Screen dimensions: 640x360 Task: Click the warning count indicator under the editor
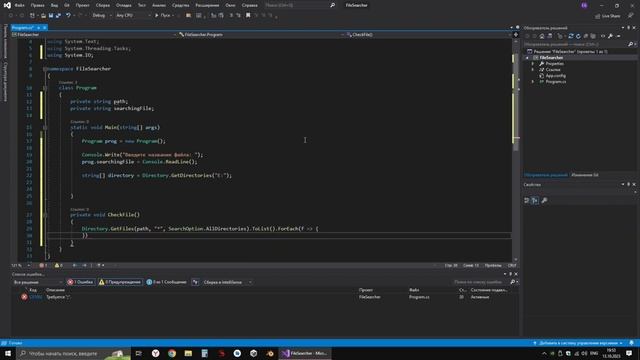[x=58, y=266]
